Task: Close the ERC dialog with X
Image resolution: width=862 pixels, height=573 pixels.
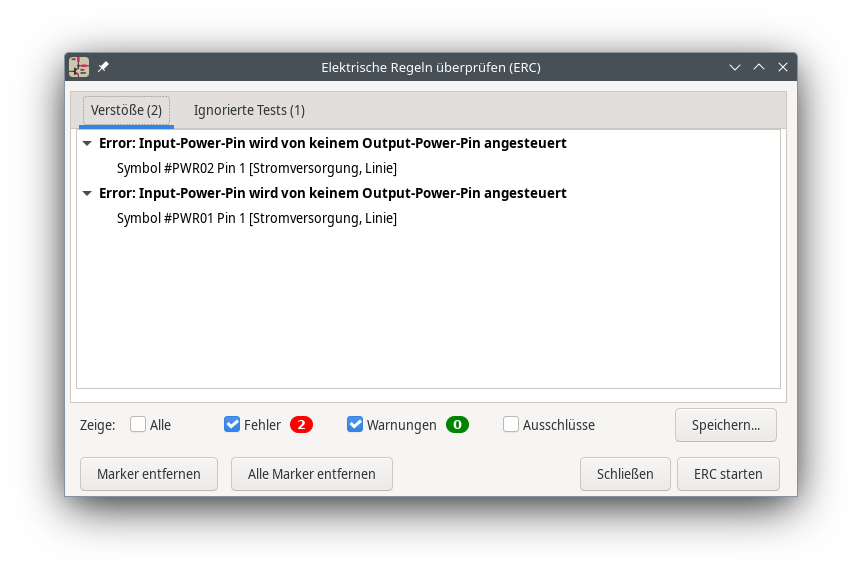Action: [x=783, y=67]
